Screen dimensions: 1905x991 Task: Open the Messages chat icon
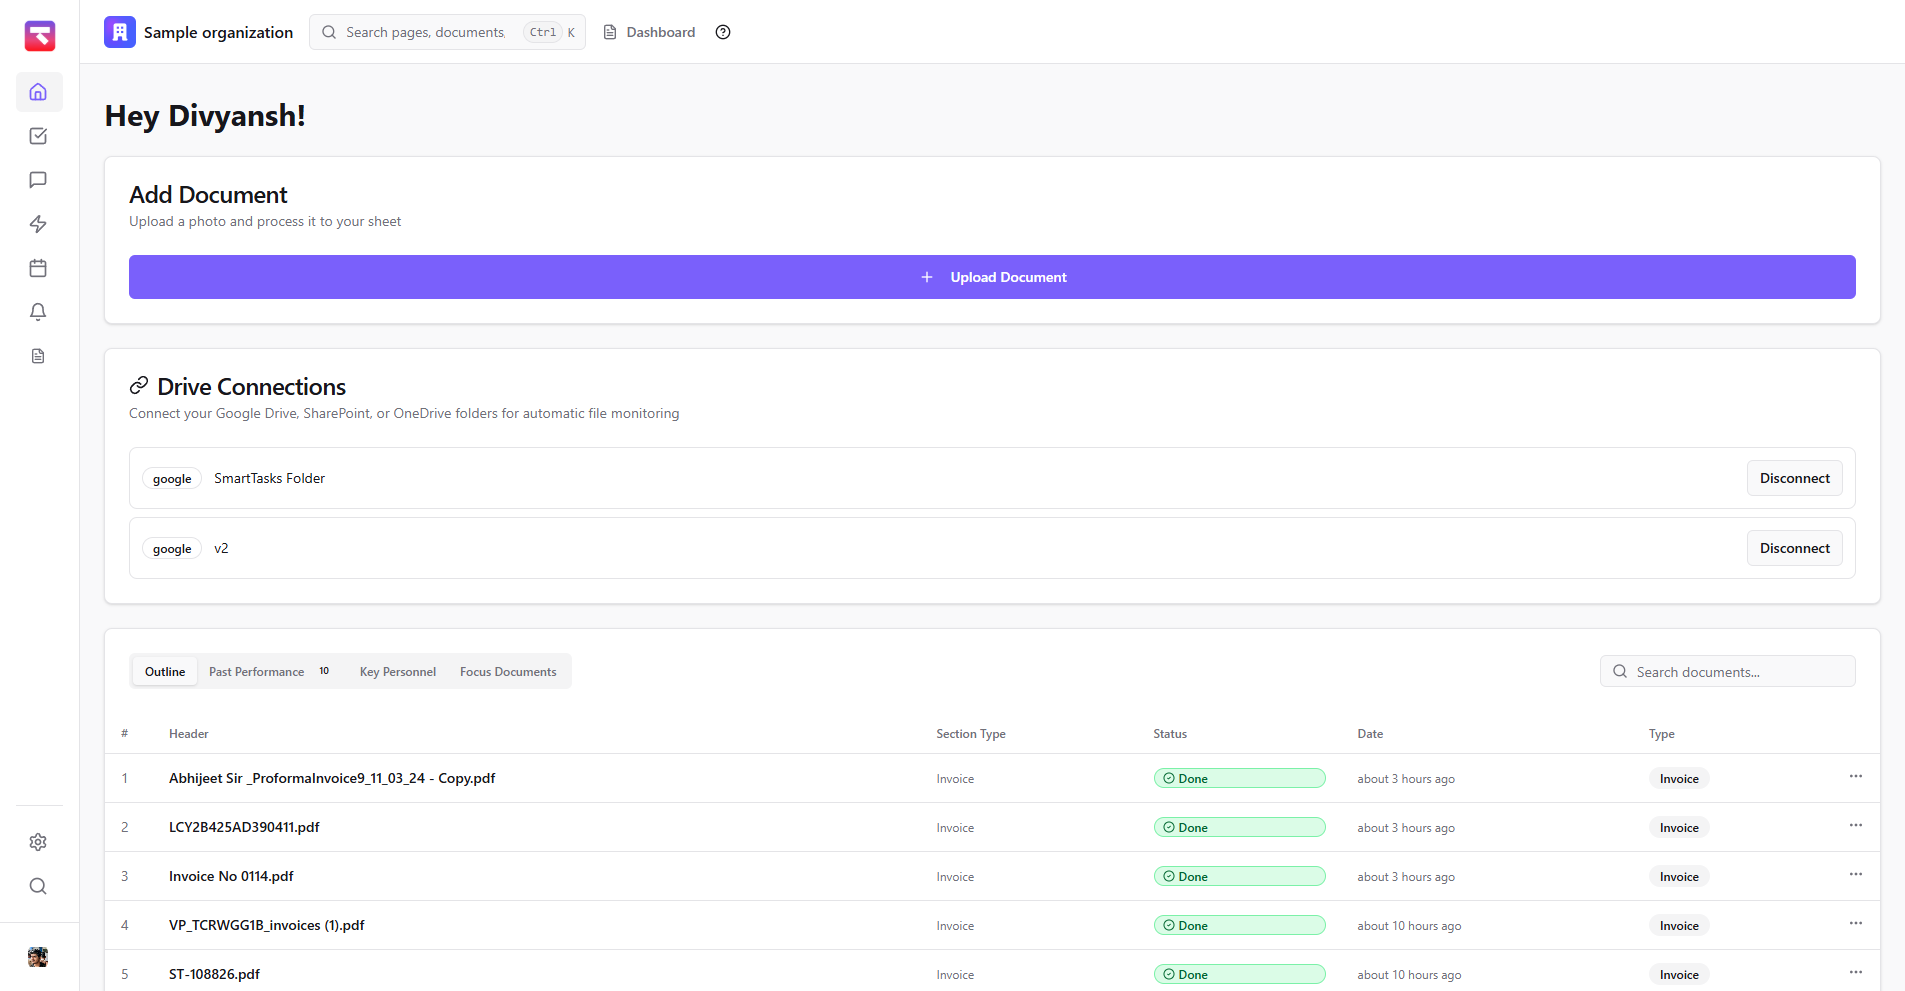38,180
